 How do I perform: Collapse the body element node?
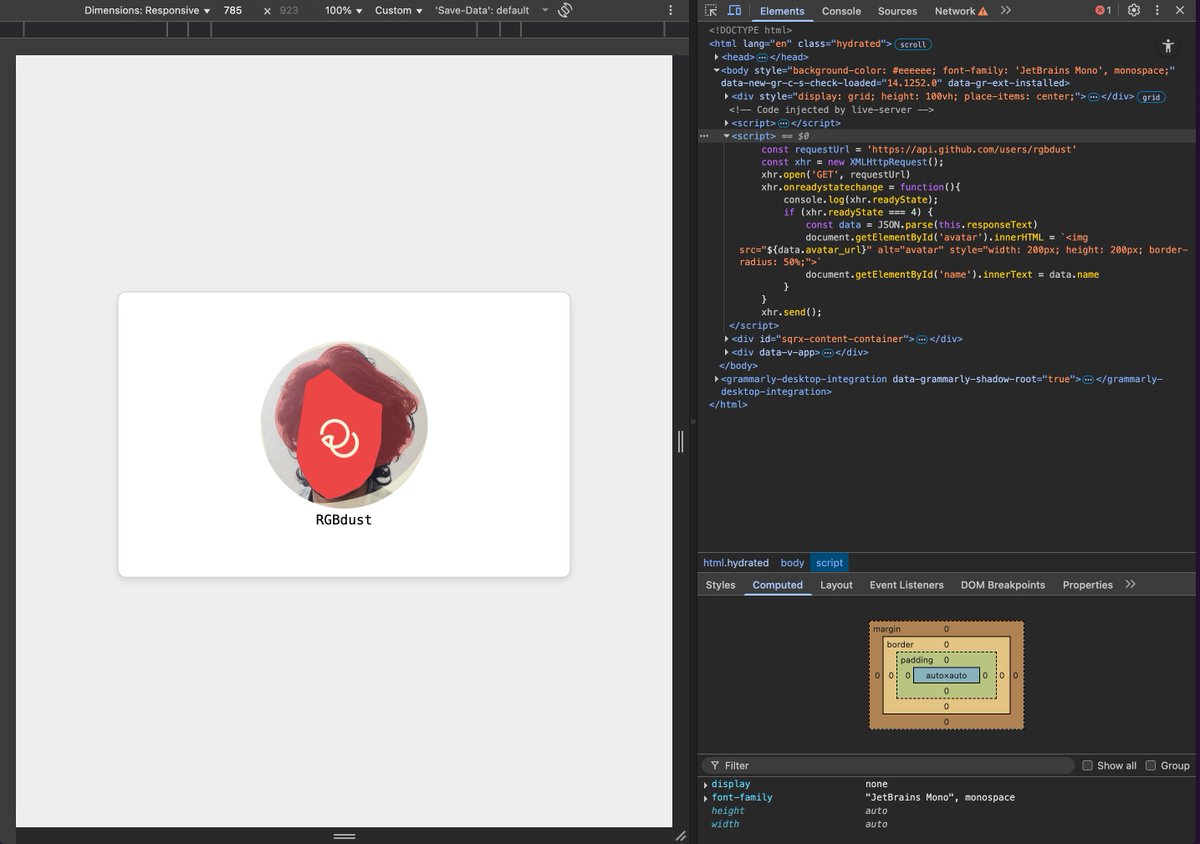pos(717,70)
